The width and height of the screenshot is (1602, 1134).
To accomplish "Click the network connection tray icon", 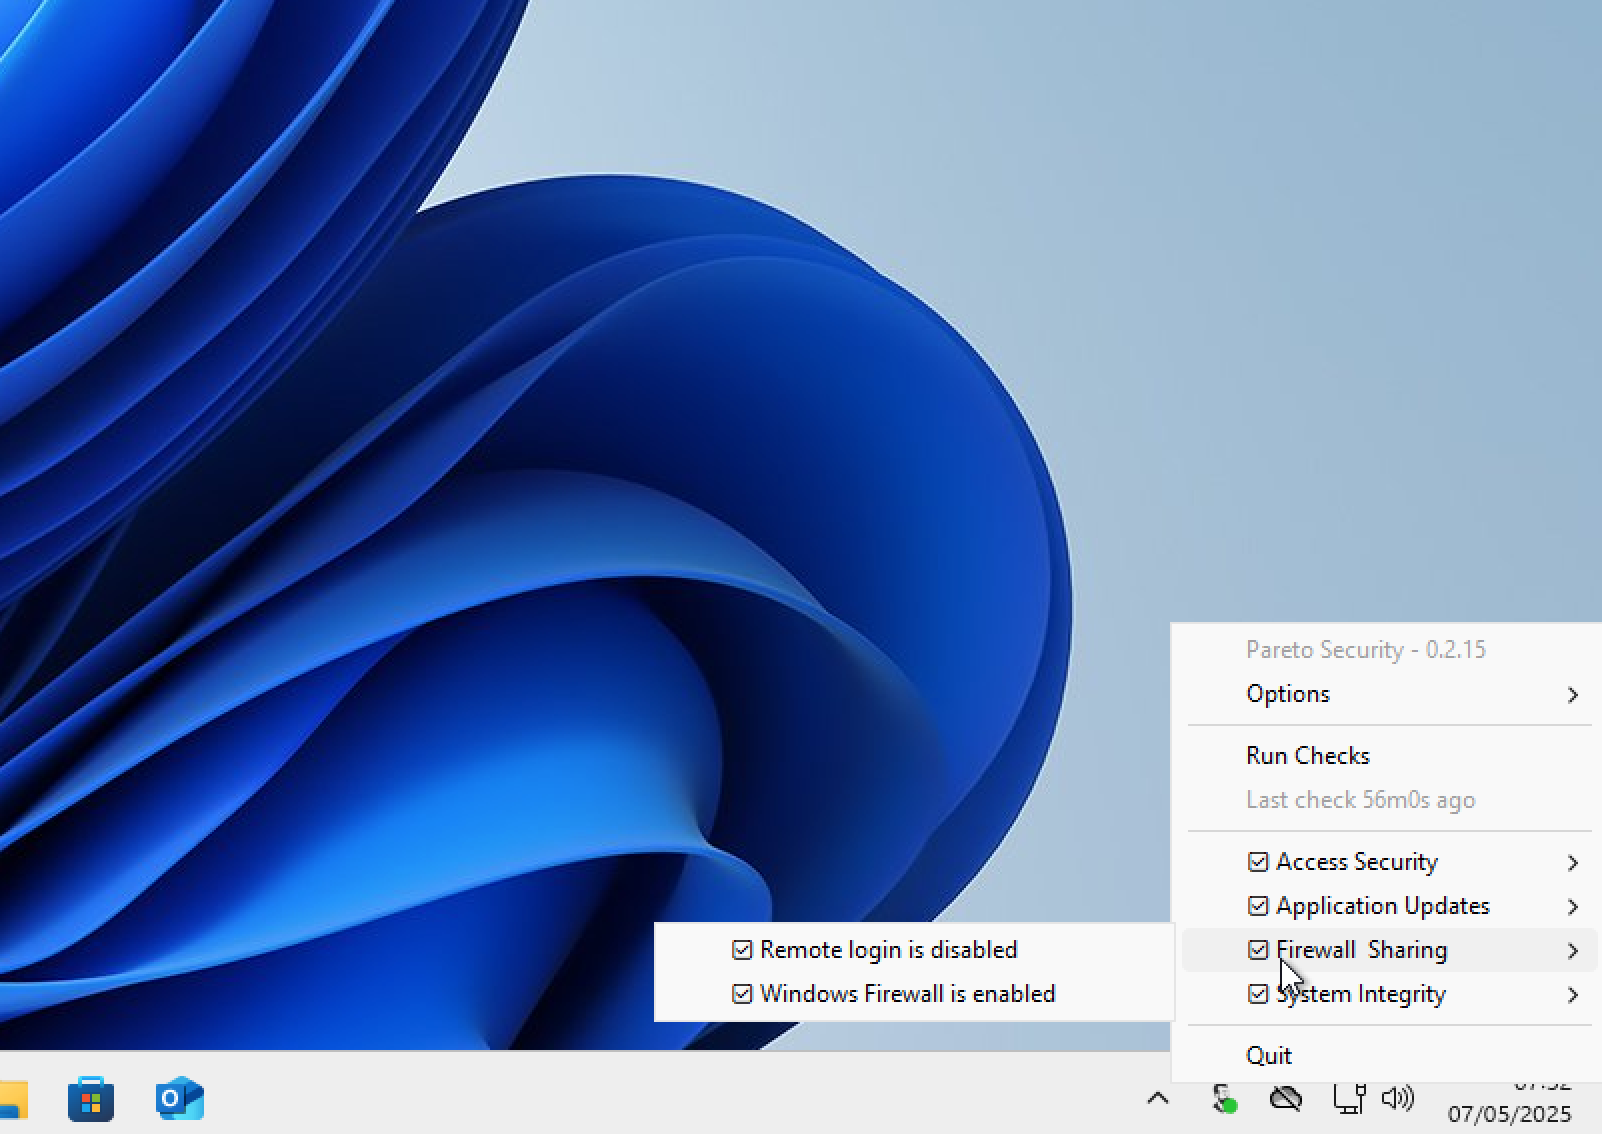I will point(1348,1099).
